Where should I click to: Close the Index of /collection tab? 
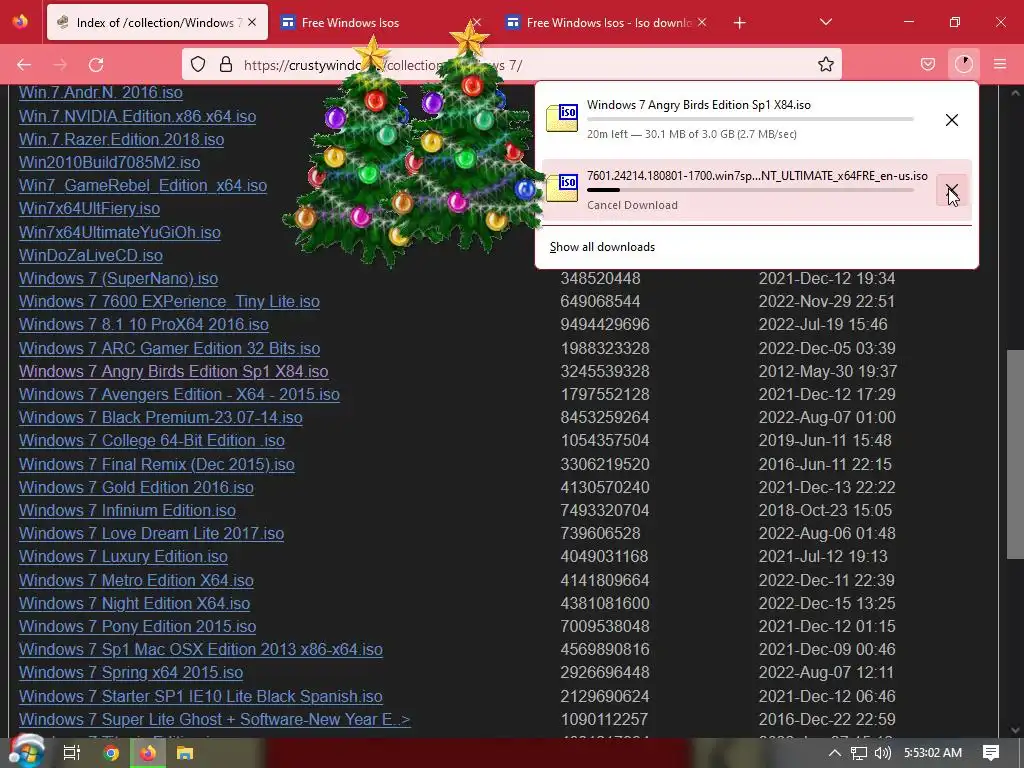[x=252, y=22]
